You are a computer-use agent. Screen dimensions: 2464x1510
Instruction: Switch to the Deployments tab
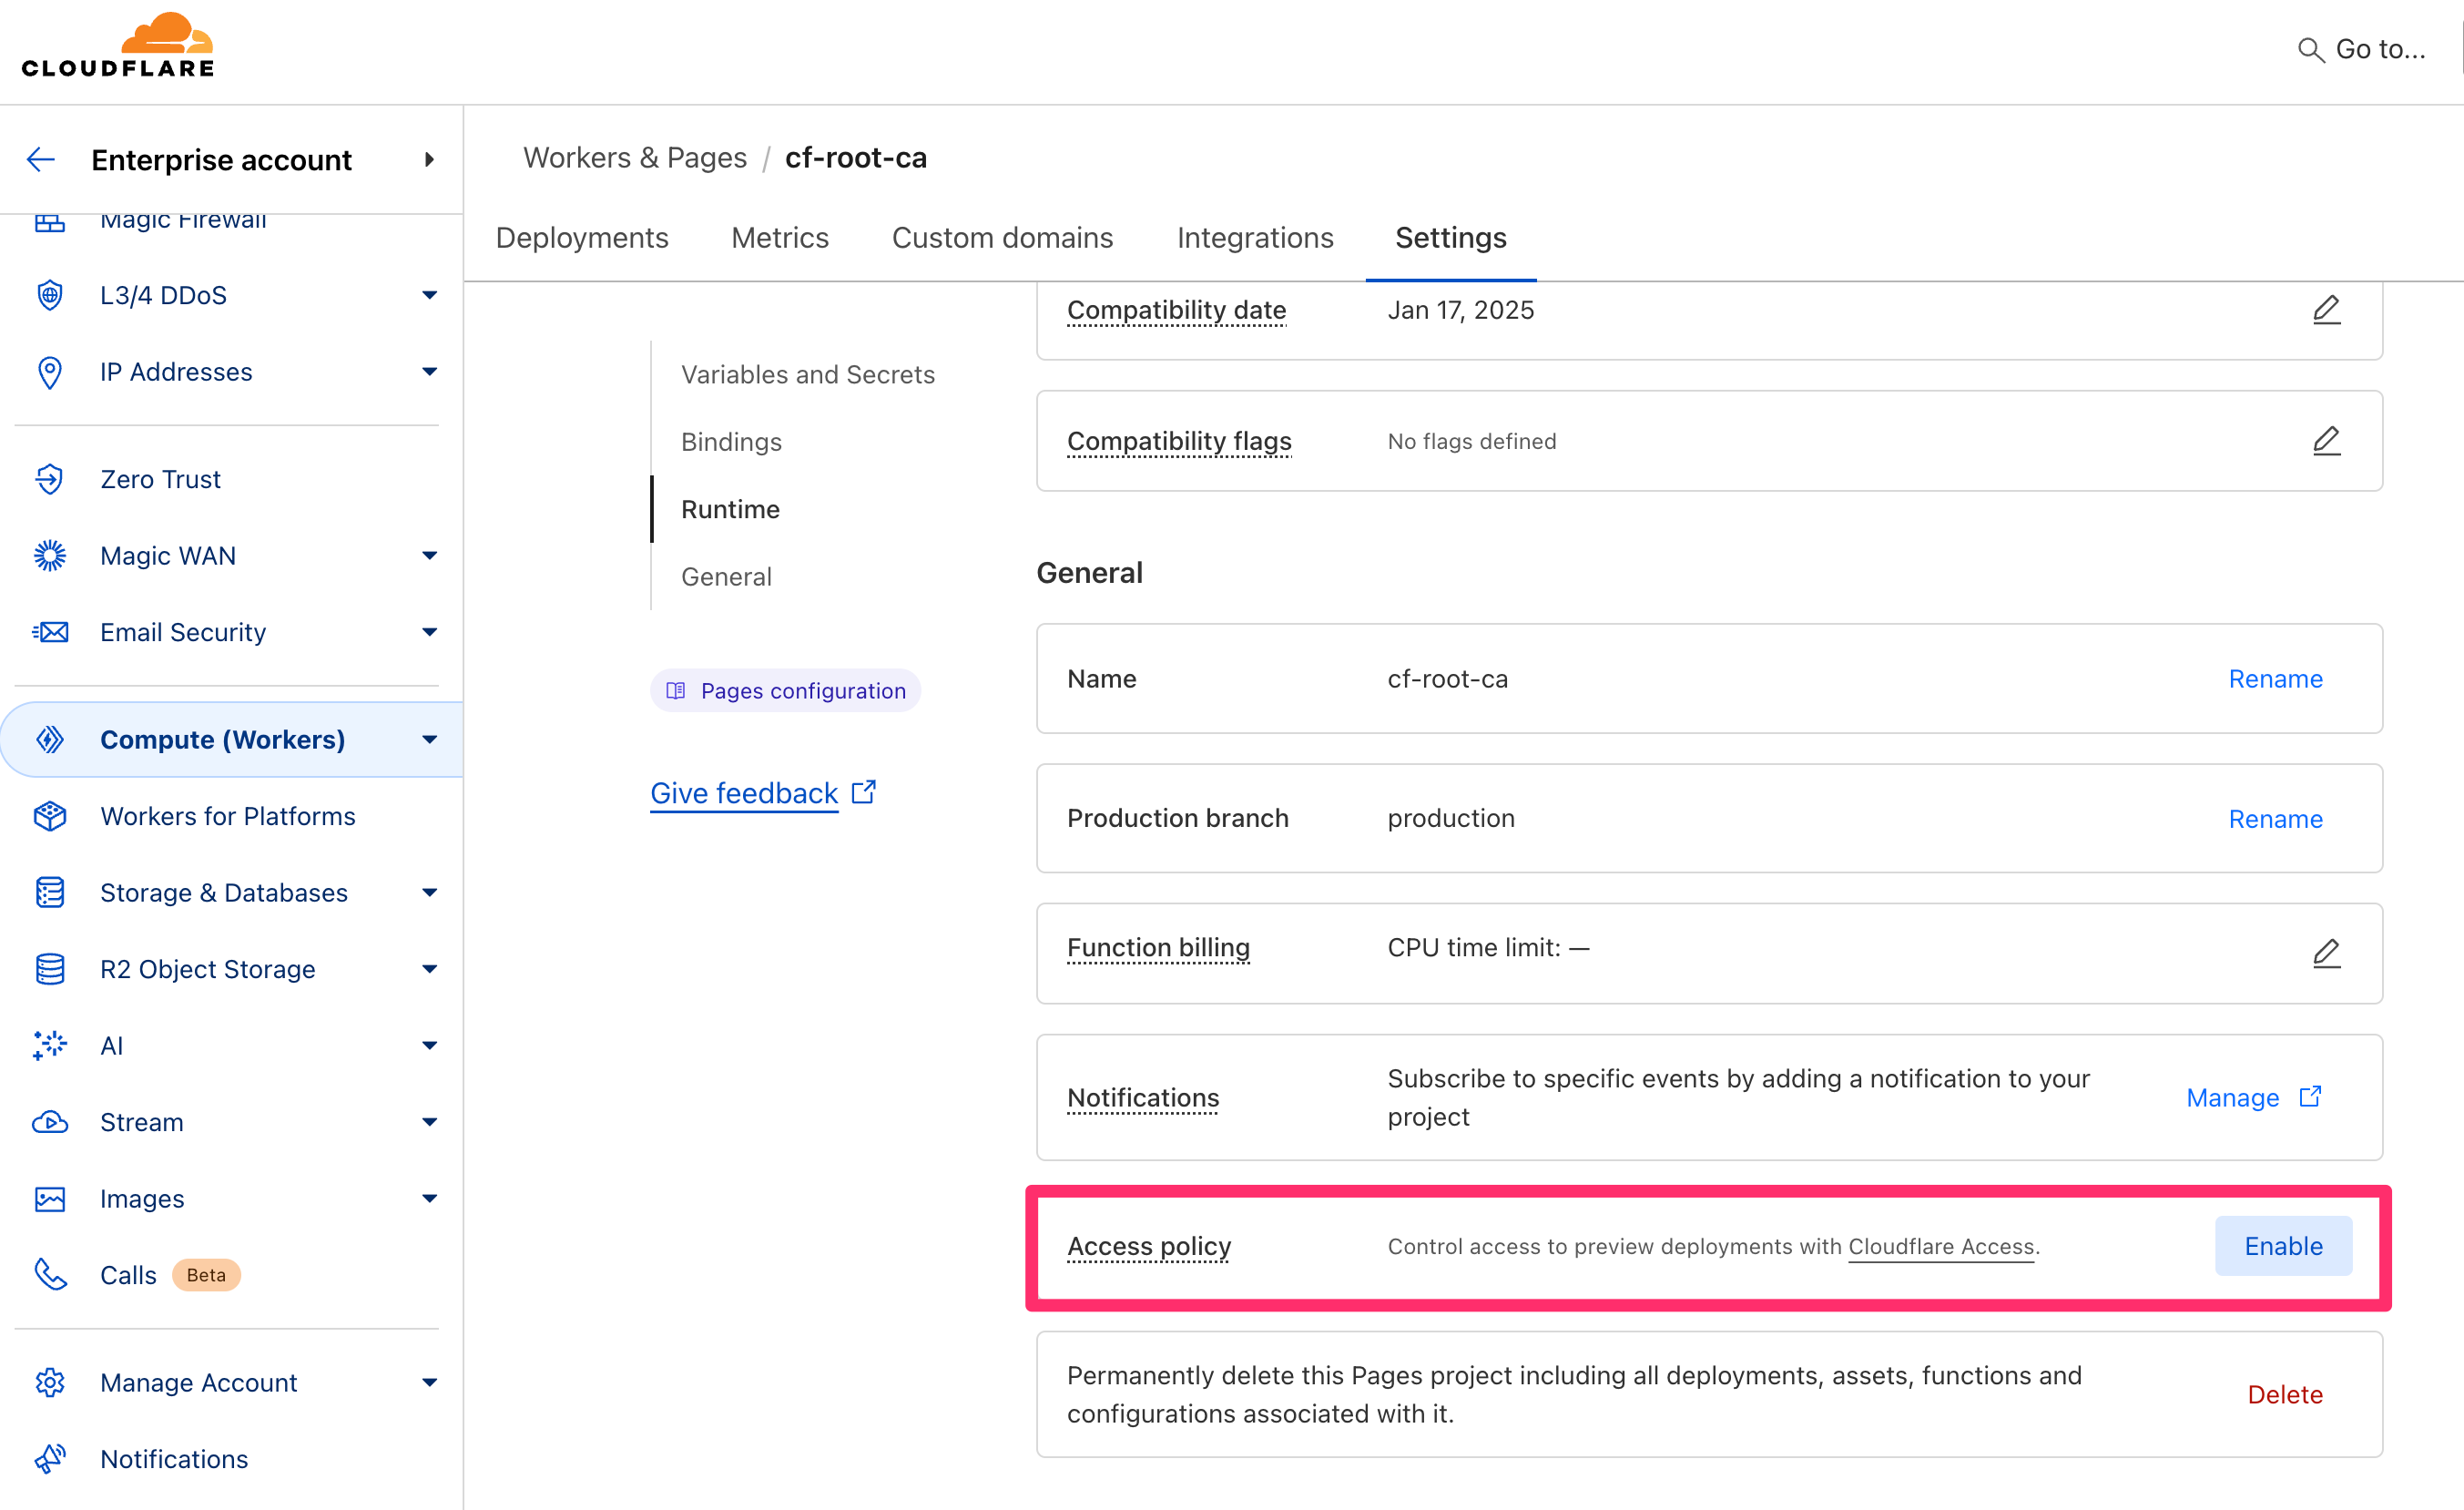coord(581,238)
